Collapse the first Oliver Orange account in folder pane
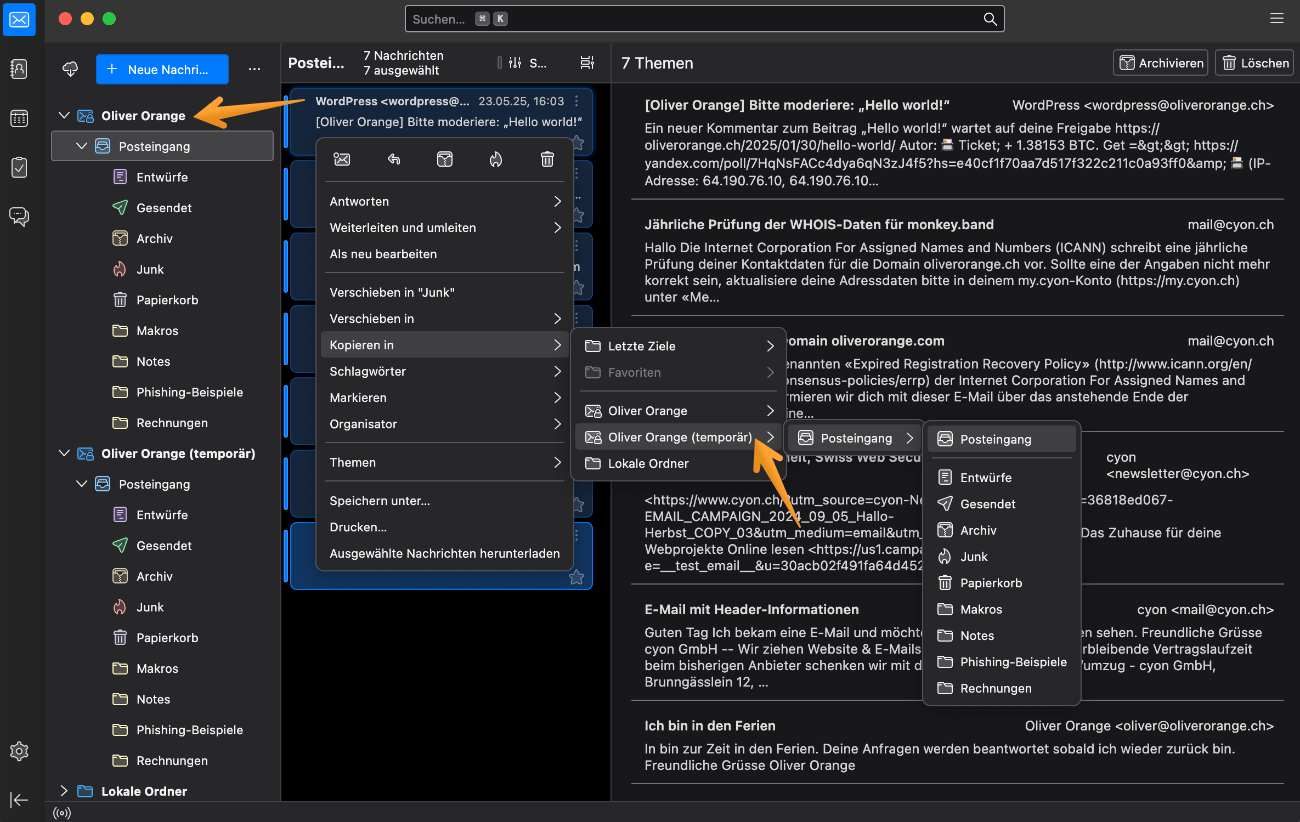The width and height of the screenshot is (1300, 822). (x=65, y=116)
